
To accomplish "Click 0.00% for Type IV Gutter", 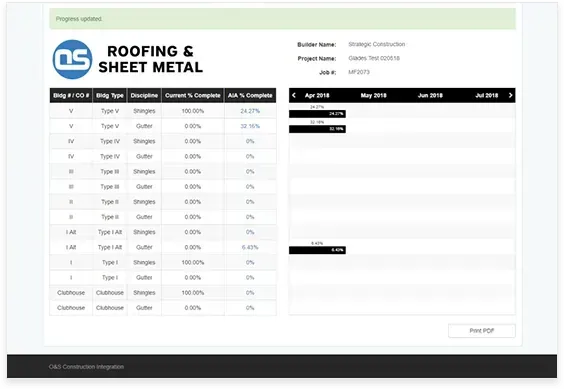I will click(193, 157).
